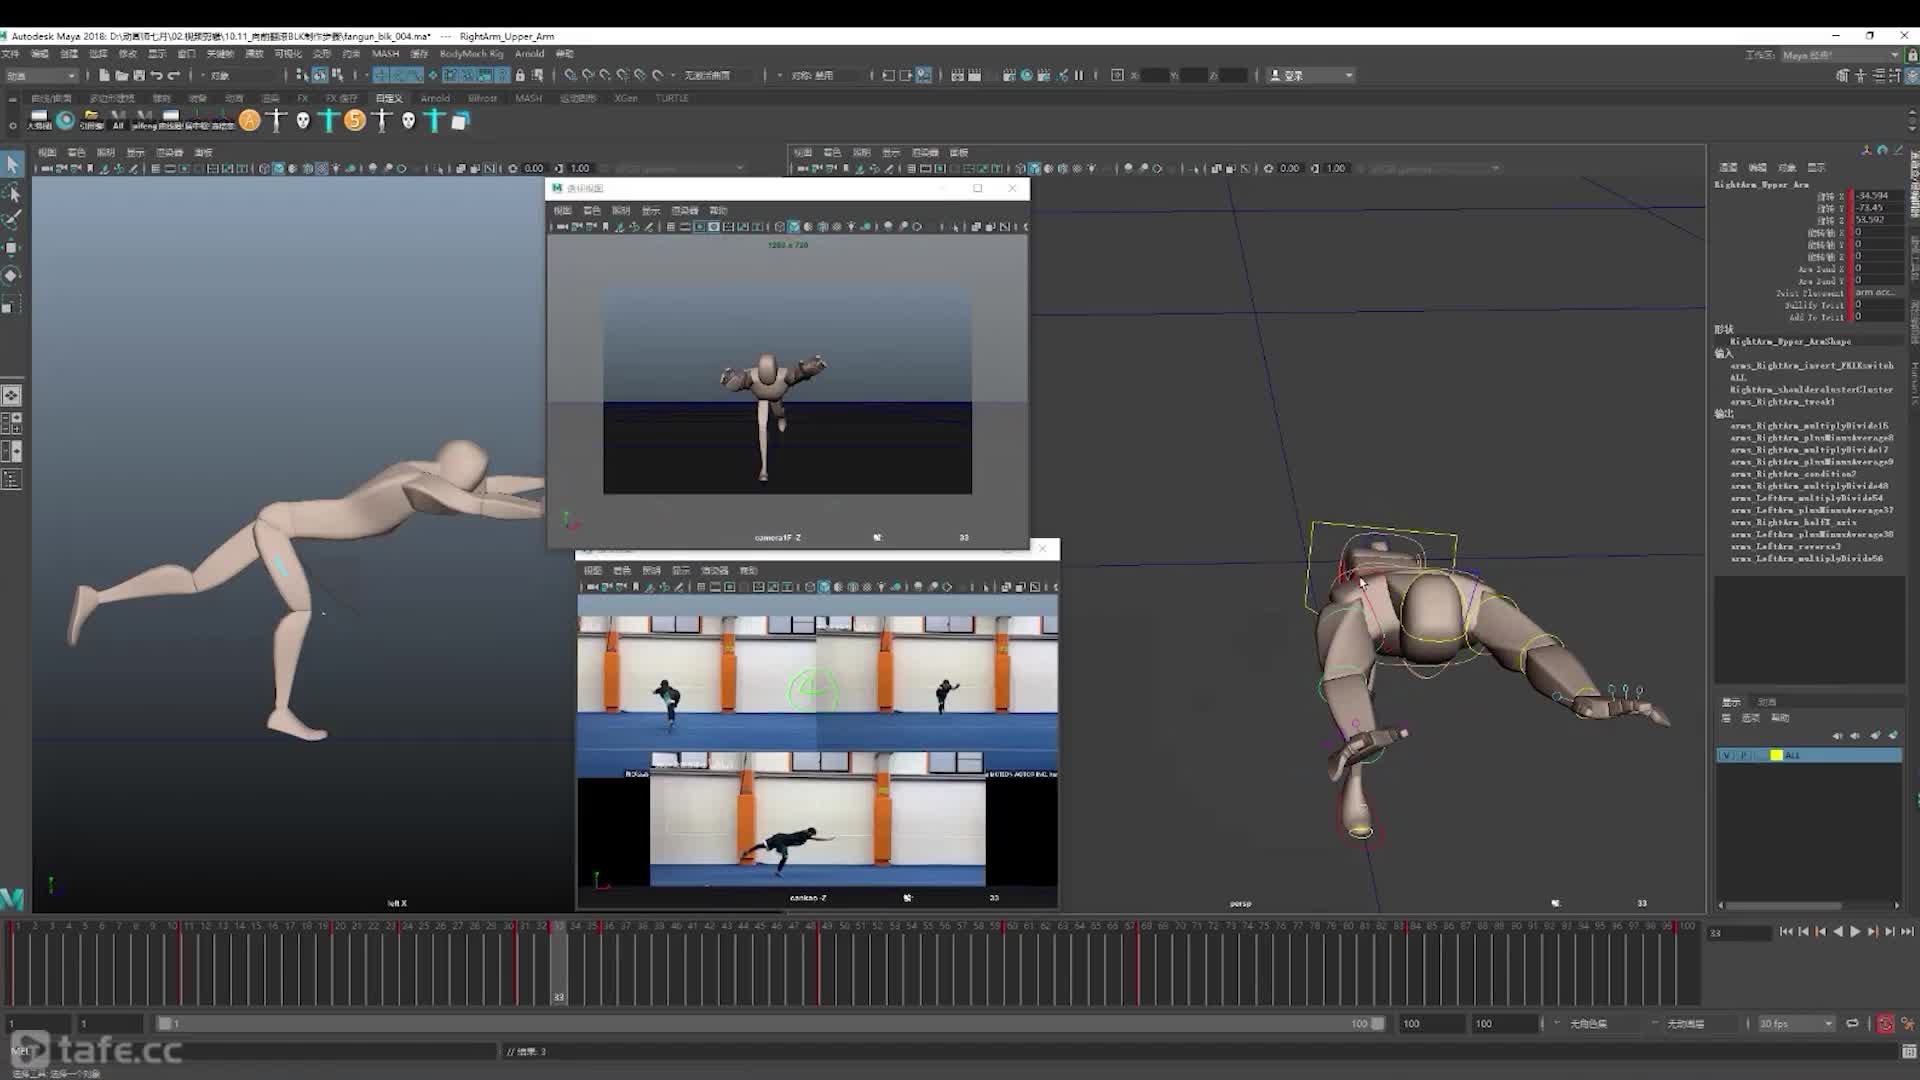Click the time range slider bar
This screenshot has width=1920, height=1080.
click(x=770, y=1024)
